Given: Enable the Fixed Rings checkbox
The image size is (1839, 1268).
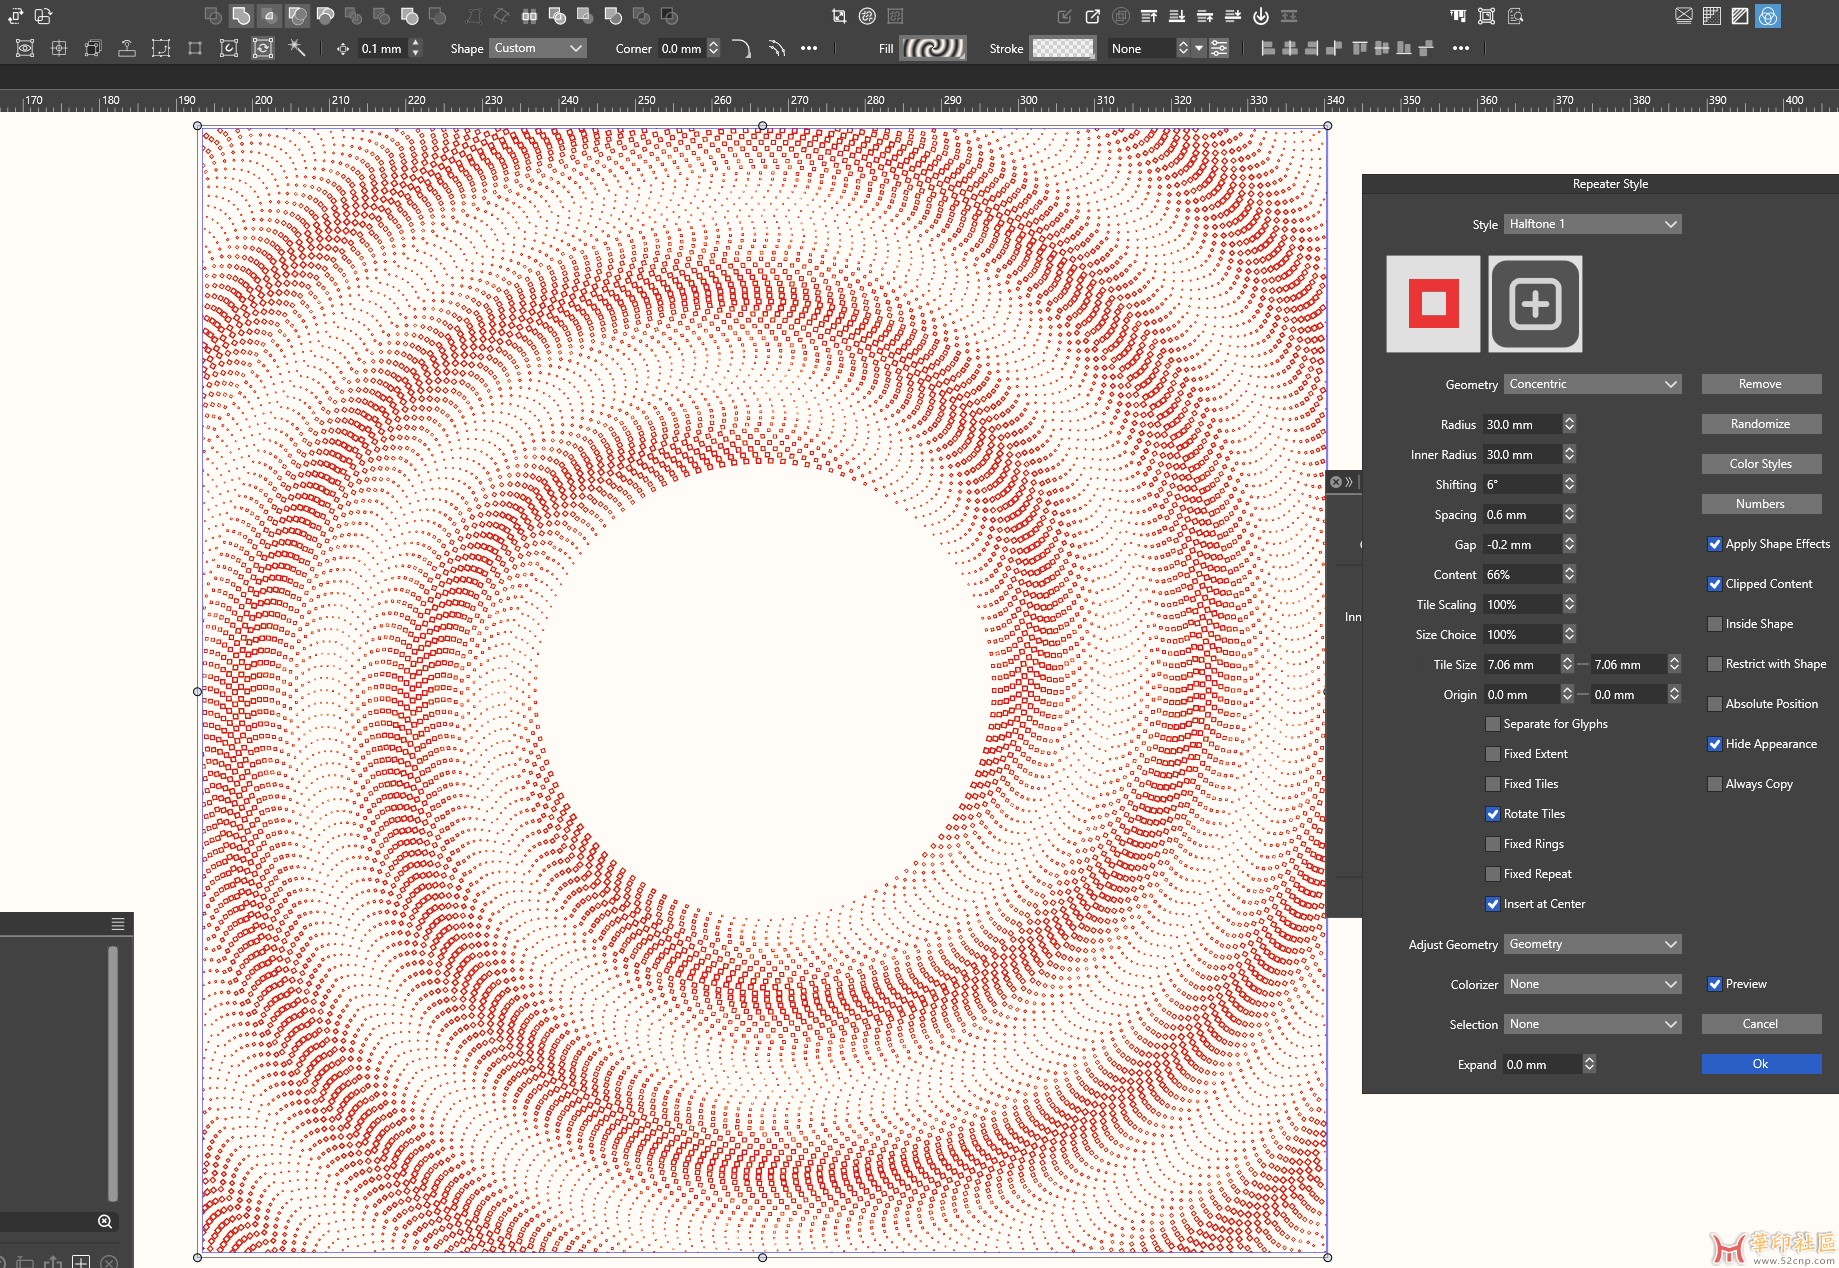Looking at the screenshot, I should pos(1493,844).
